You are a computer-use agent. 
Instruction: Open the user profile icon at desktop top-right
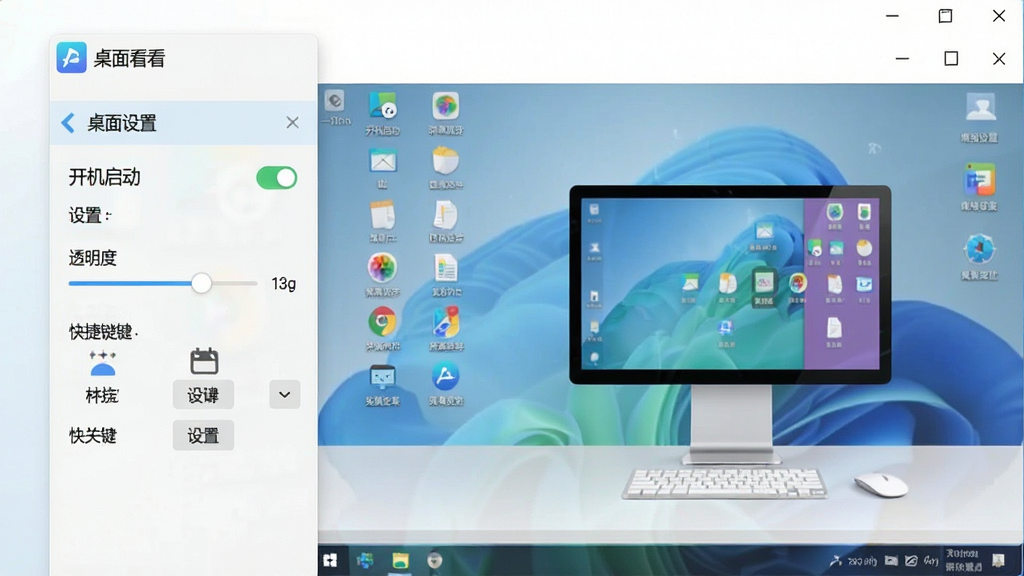(980, 107)
